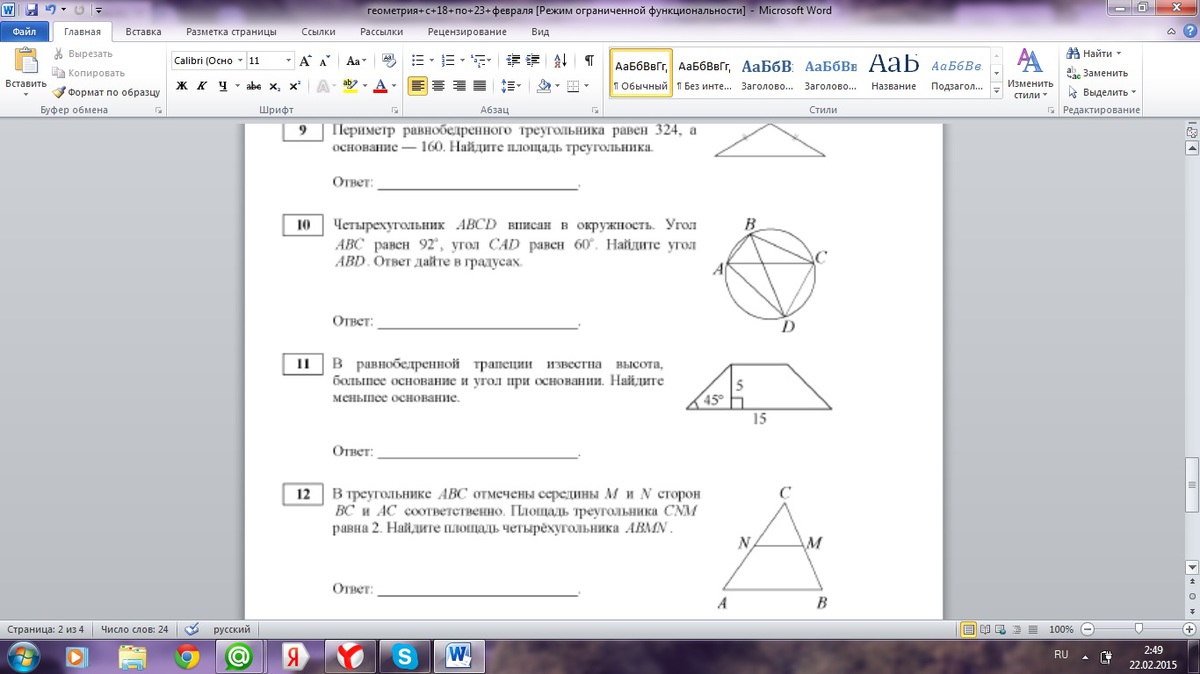The height and width of the screenshot is (674, 1200).
Task: Open Word Help question mark icon
Action: [1190, 31]
